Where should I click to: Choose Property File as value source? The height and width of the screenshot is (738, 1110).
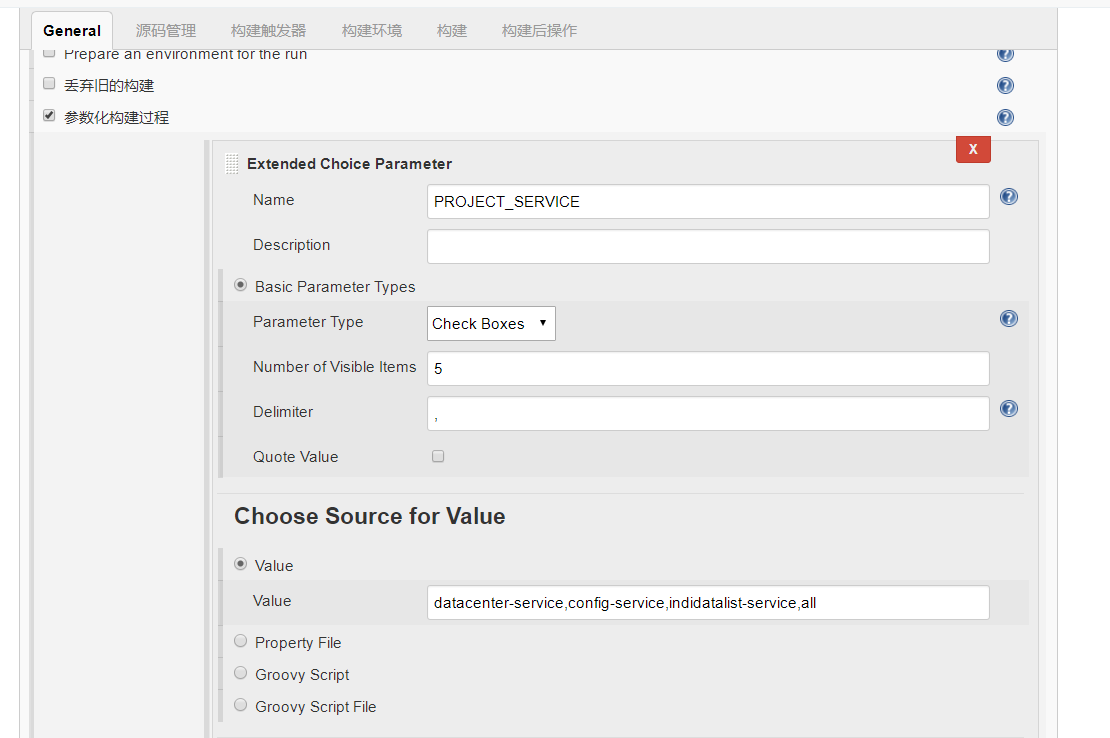tap(241, 641)
